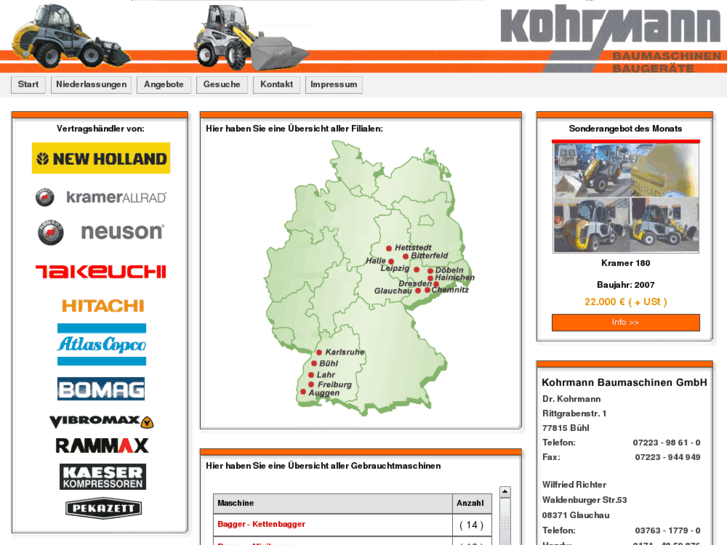This screenshot has height=545, width=727.
Task: Pick the Leipzig branch marker
Action: (x=416, y=269)
